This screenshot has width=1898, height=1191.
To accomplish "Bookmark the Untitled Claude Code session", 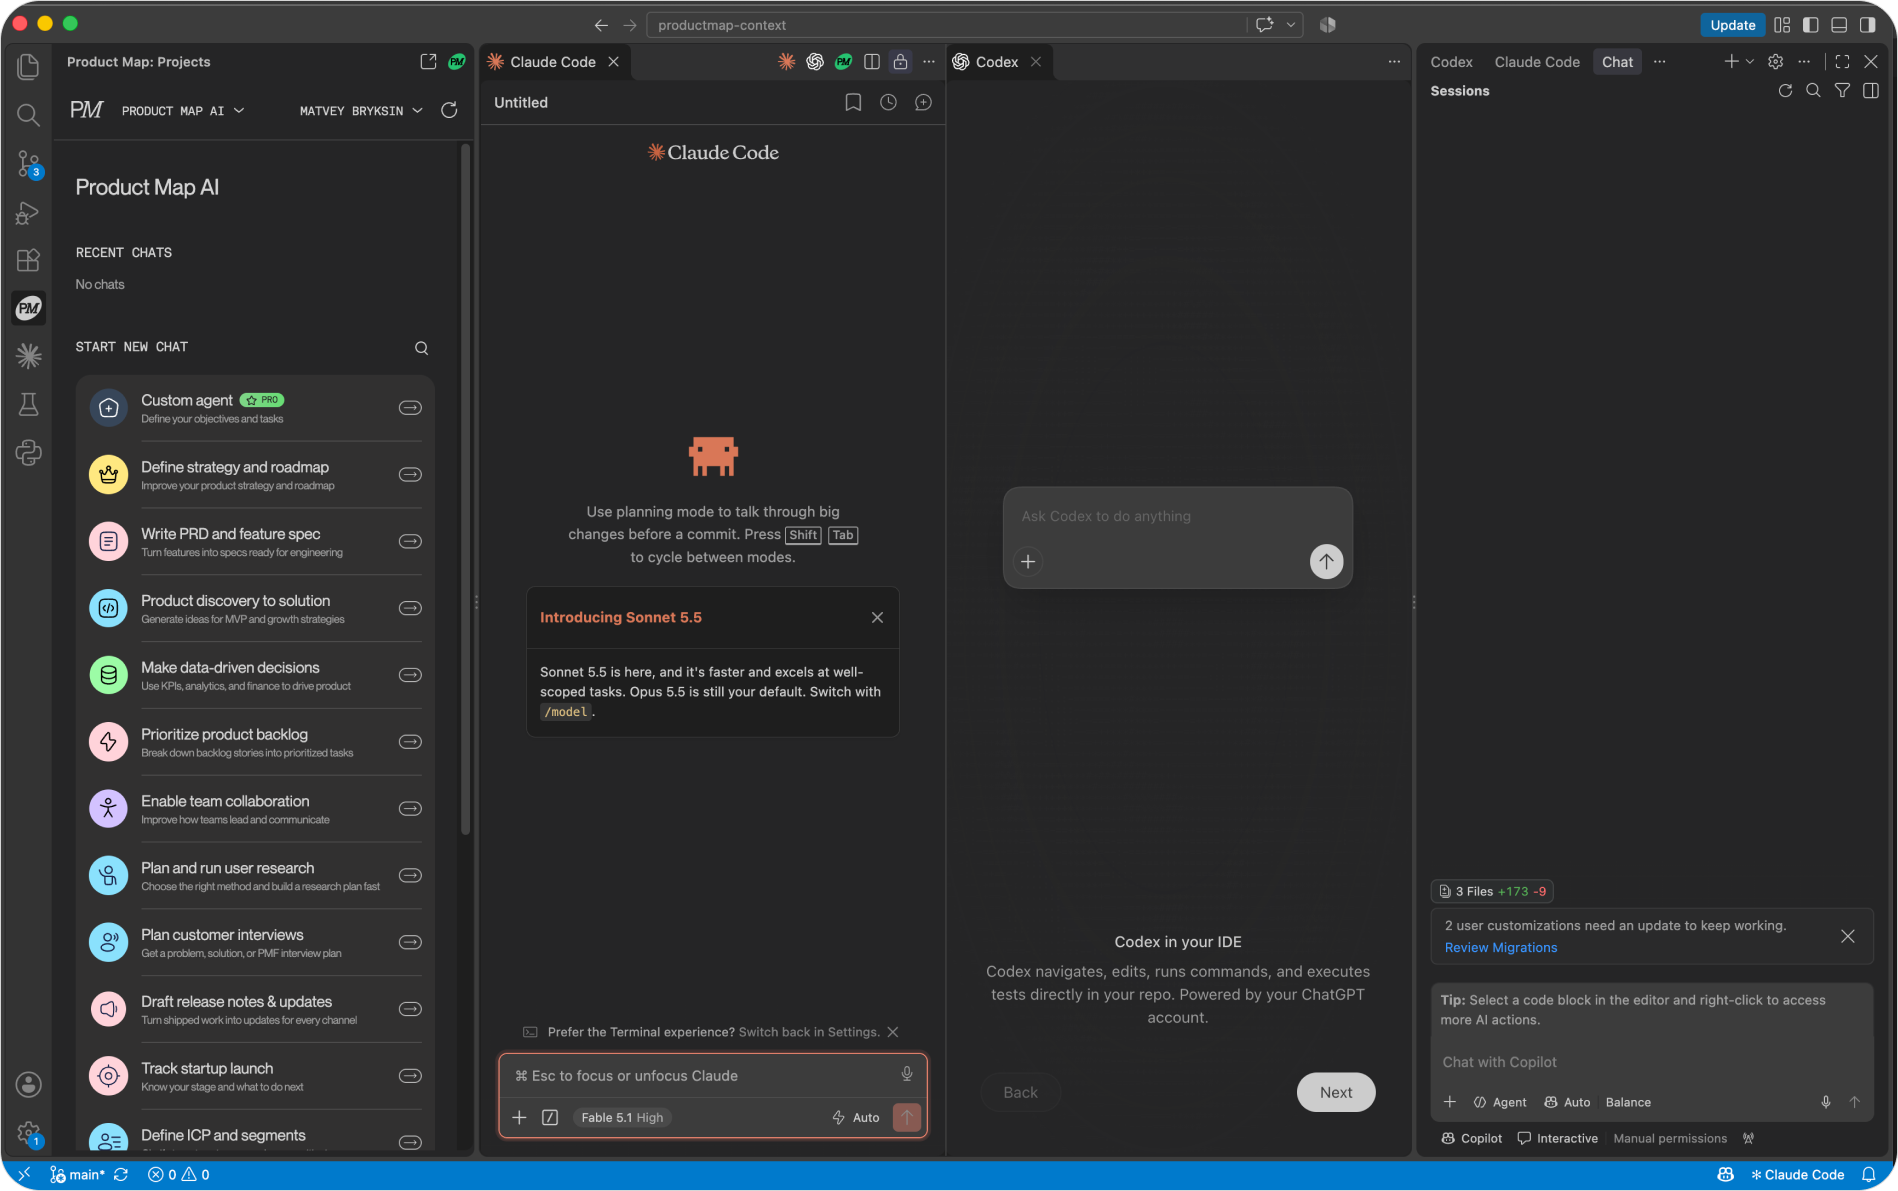I will point(853,102).
